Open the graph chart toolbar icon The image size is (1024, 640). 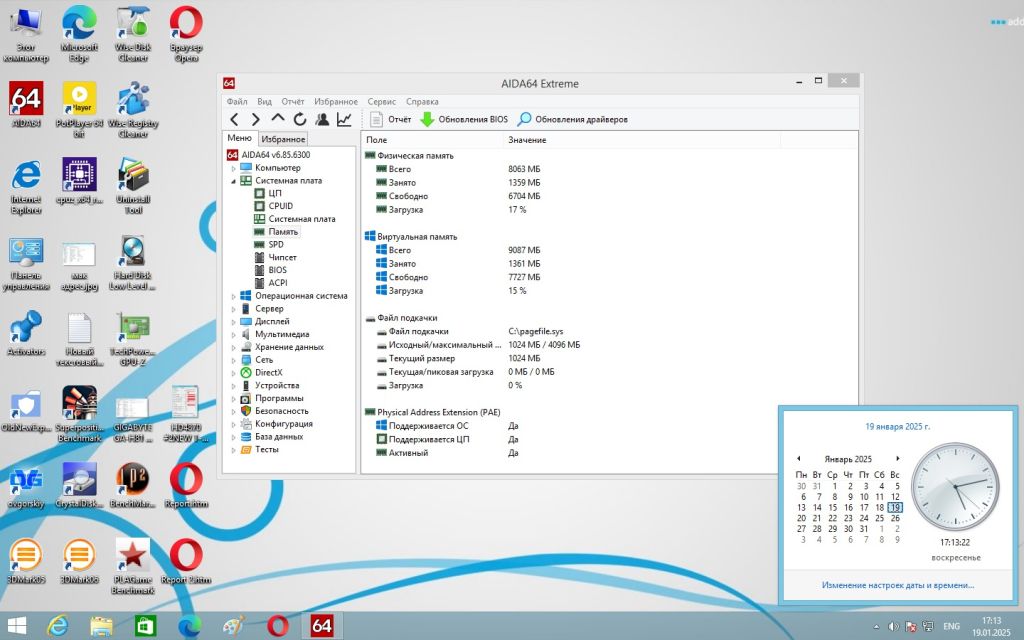(344, 119)
